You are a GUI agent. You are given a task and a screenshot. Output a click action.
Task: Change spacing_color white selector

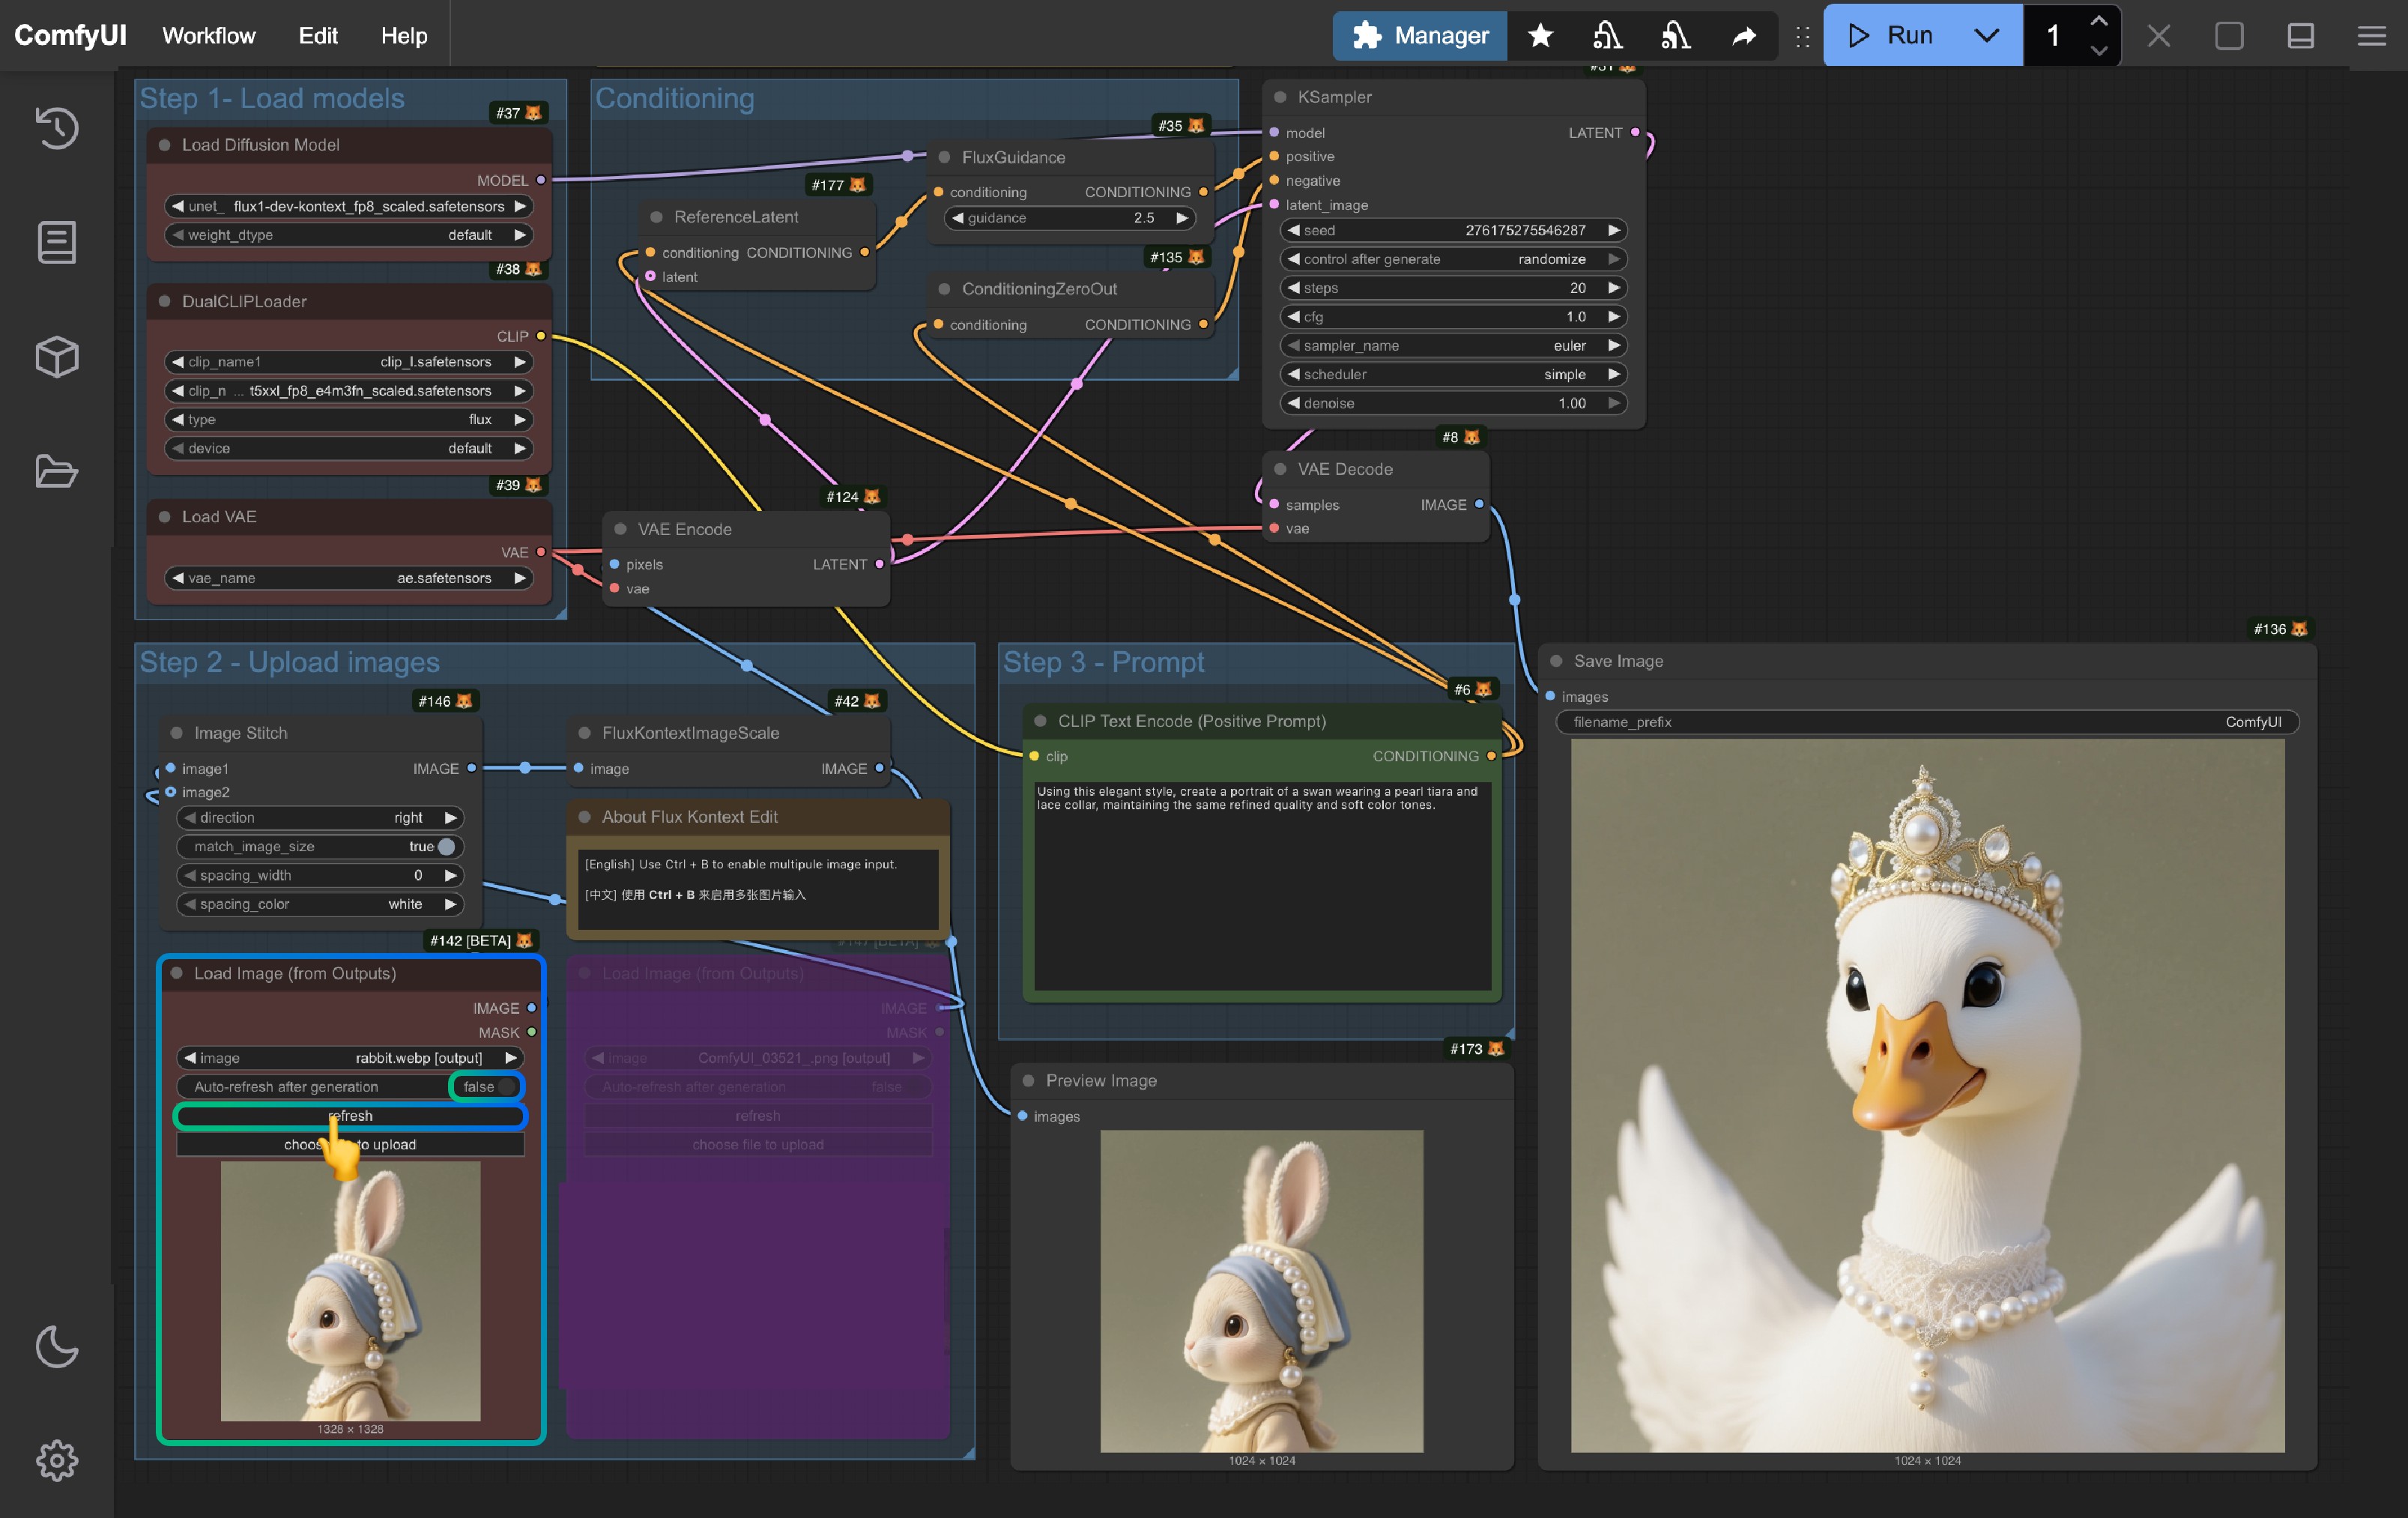coord(320,904)
